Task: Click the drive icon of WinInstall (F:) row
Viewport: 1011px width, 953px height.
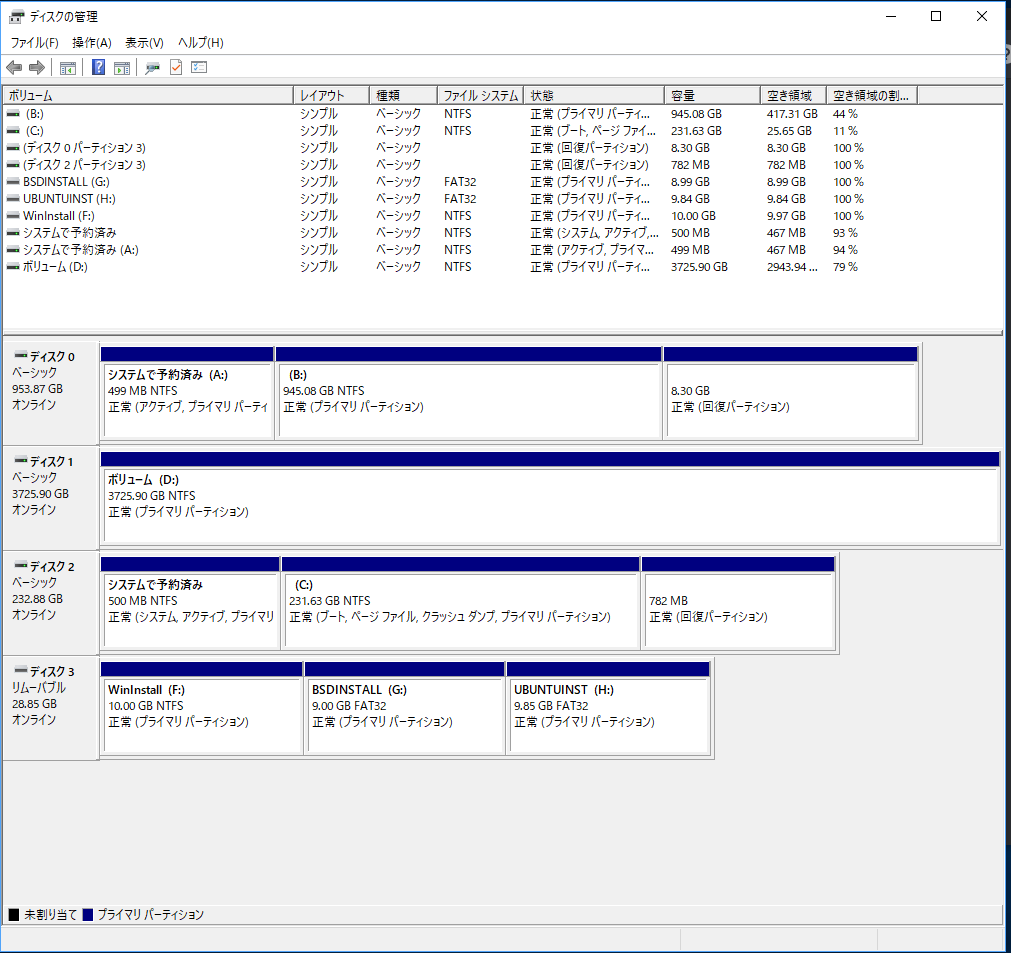Action: [13, 216]
